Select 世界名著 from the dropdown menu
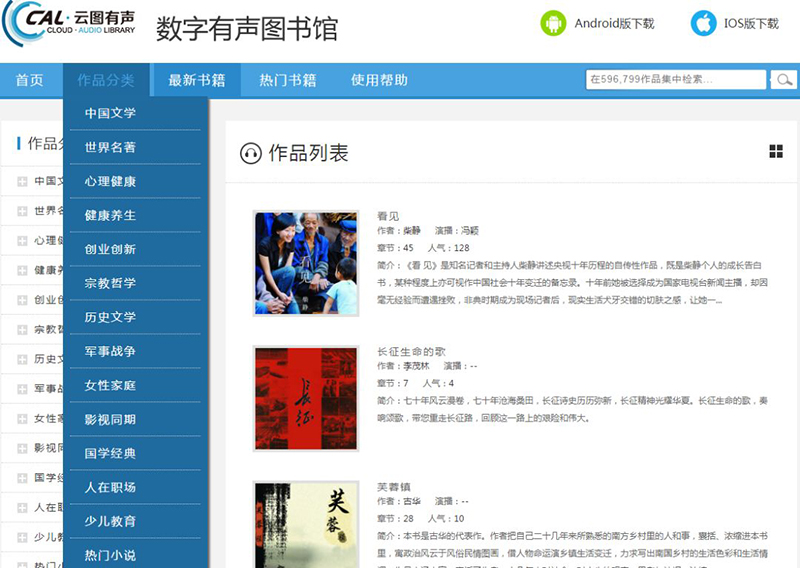 (x=110, y=147)
